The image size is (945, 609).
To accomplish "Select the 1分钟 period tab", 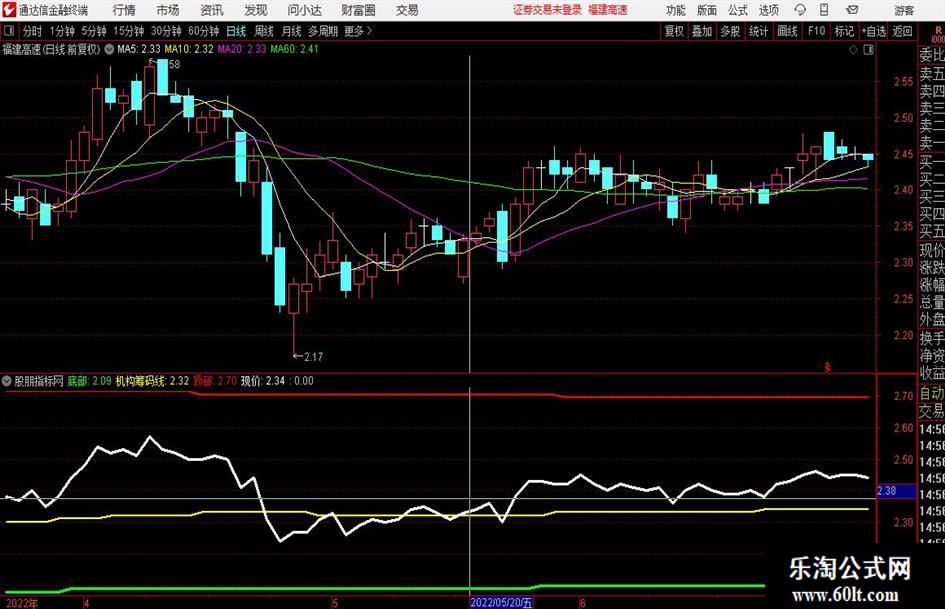I will 62,31.
